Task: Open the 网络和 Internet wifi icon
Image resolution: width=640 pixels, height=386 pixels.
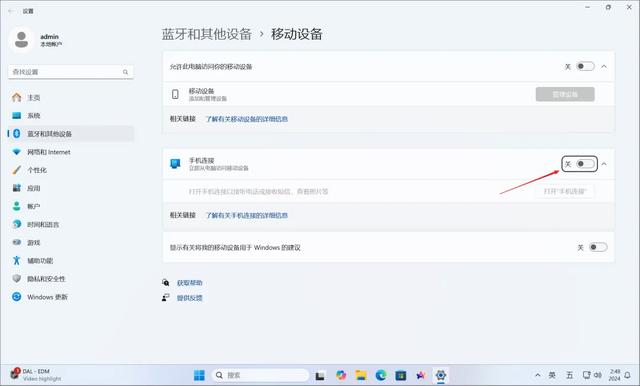Action: (17, 152)
